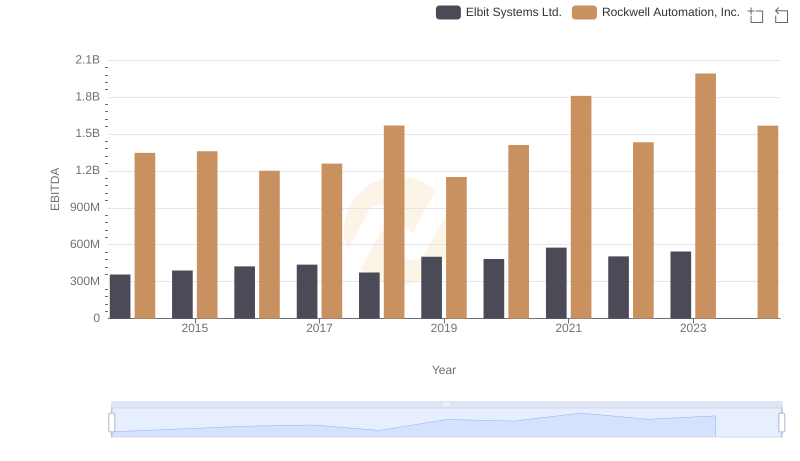Click the 900M y-axis label
The image size is (800, 461).
point(85,208)
